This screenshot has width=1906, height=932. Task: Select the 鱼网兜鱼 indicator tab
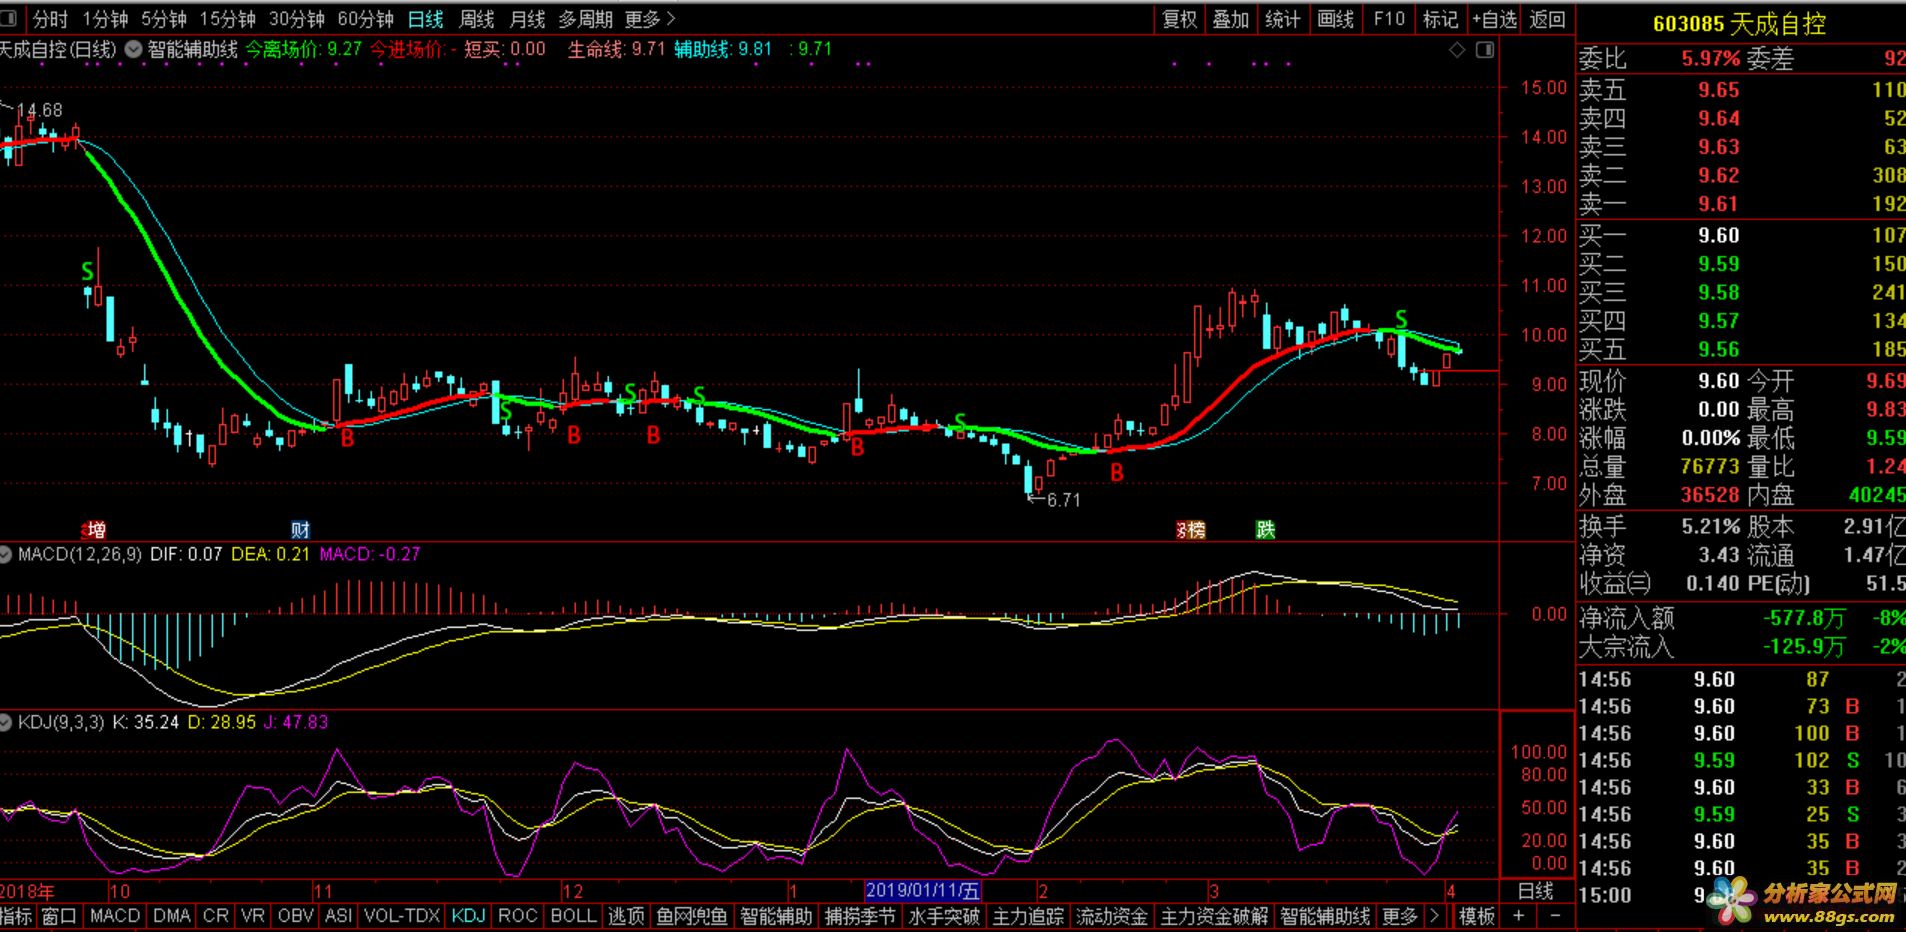[x=692, y=916]
